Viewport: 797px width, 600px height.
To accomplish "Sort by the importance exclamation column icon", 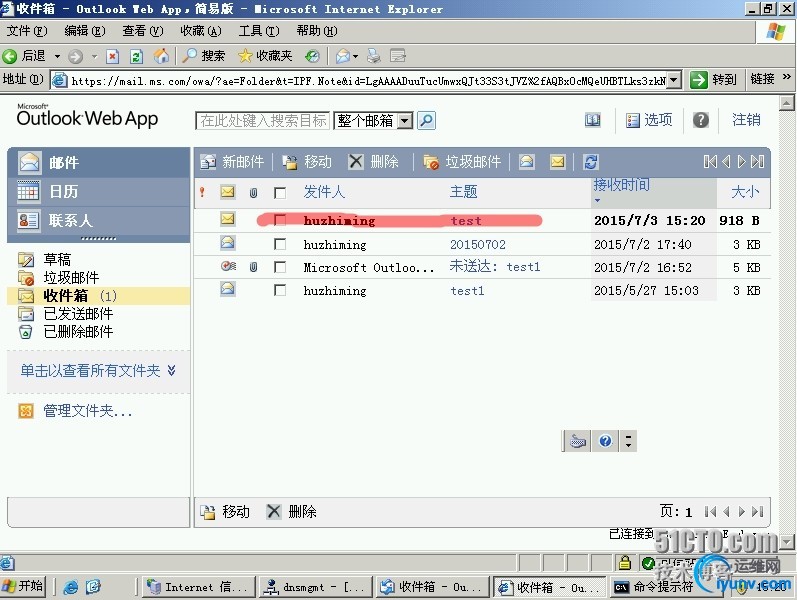I will 202,192.
